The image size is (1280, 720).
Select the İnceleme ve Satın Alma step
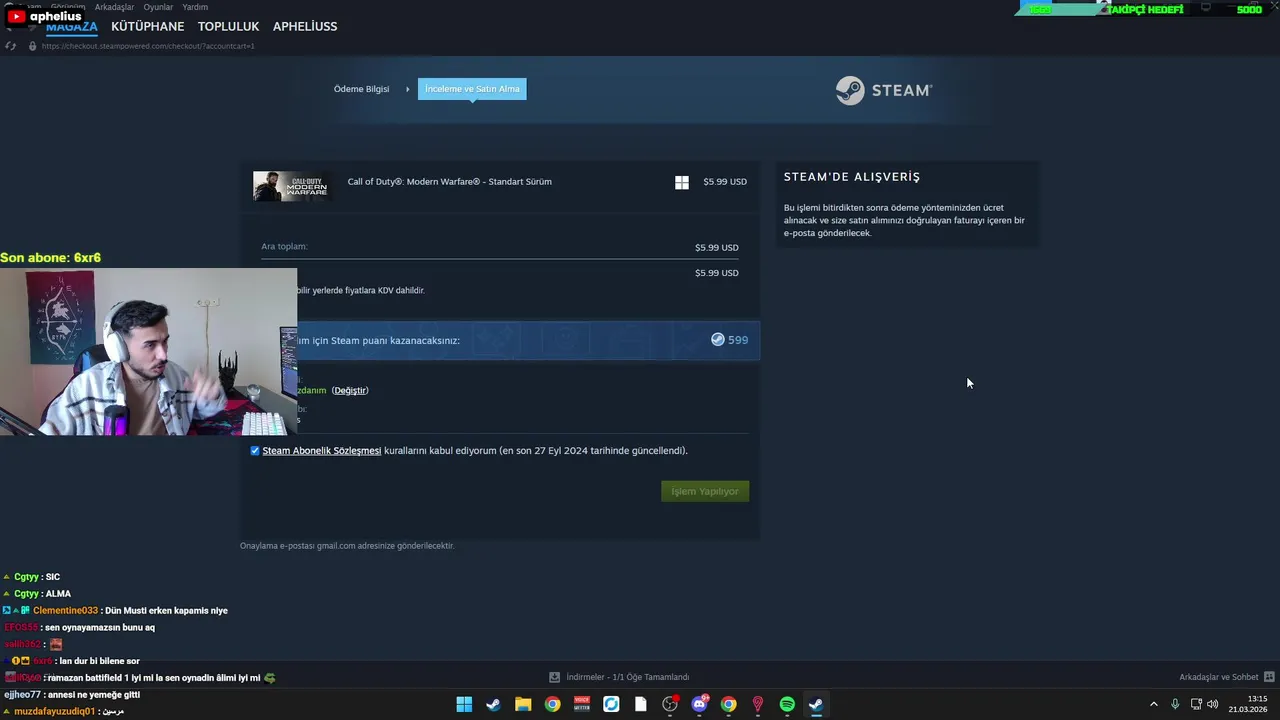[472, 89]
